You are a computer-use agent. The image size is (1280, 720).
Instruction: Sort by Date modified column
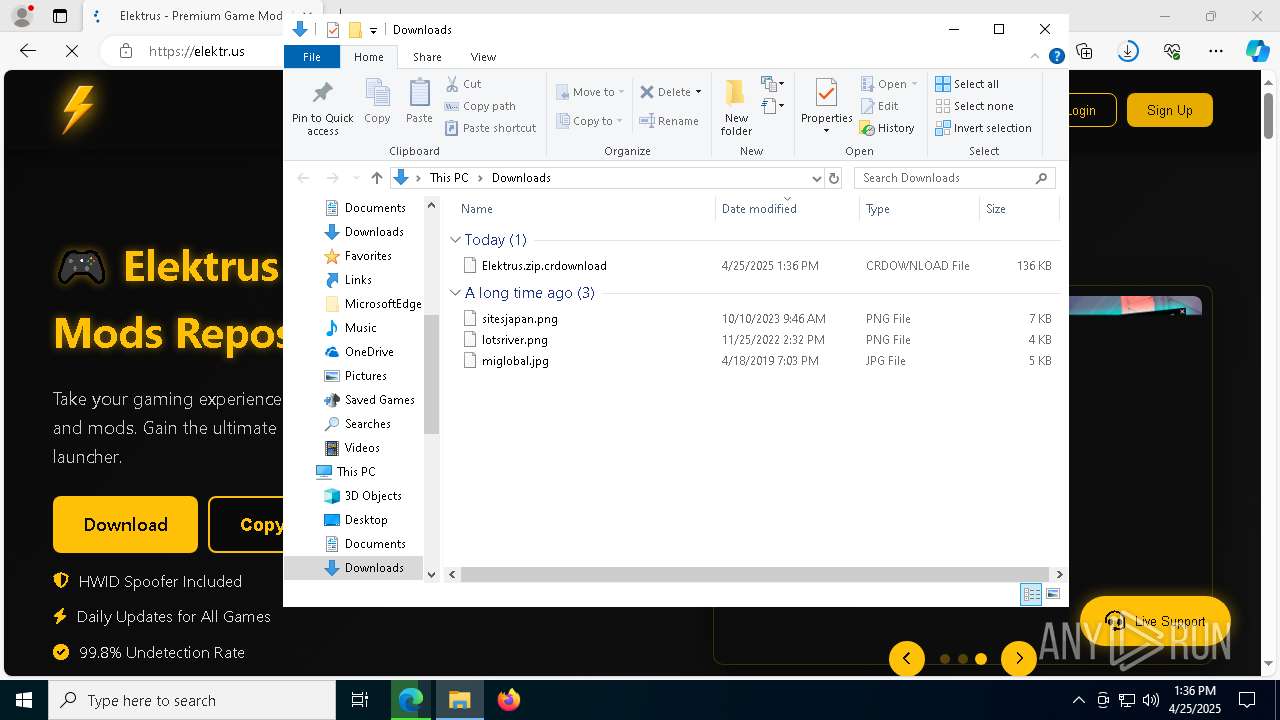(788, 209)
